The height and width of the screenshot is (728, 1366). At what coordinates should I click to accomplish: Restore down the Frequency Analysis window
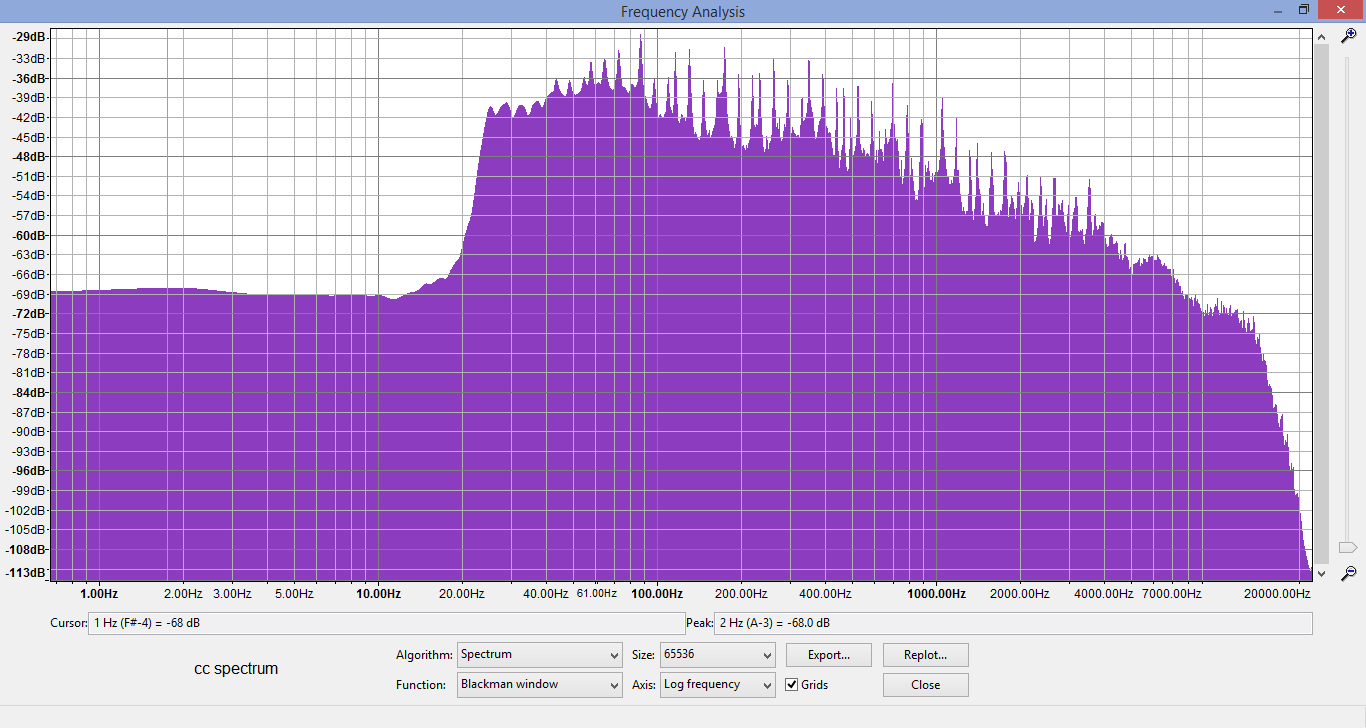1303,9
